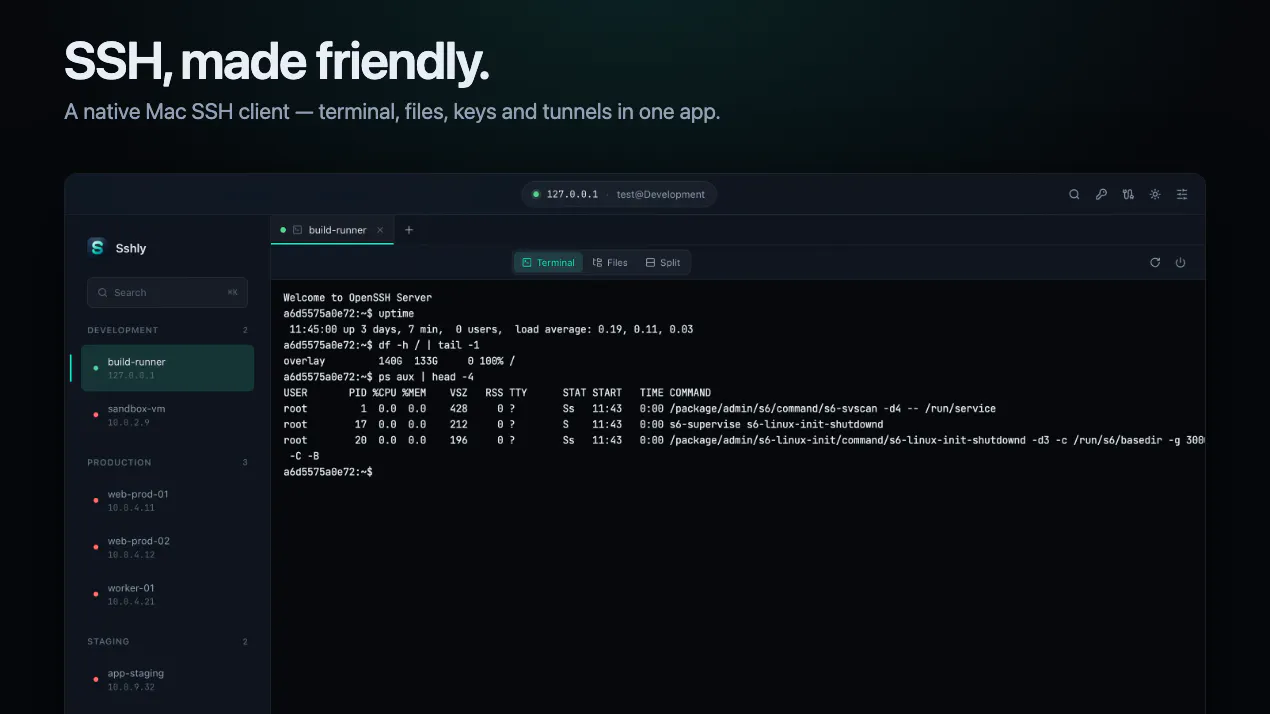Click the 127.0.0.1 connection status pill
The image size is (1270, 714).
click(619, 194)
